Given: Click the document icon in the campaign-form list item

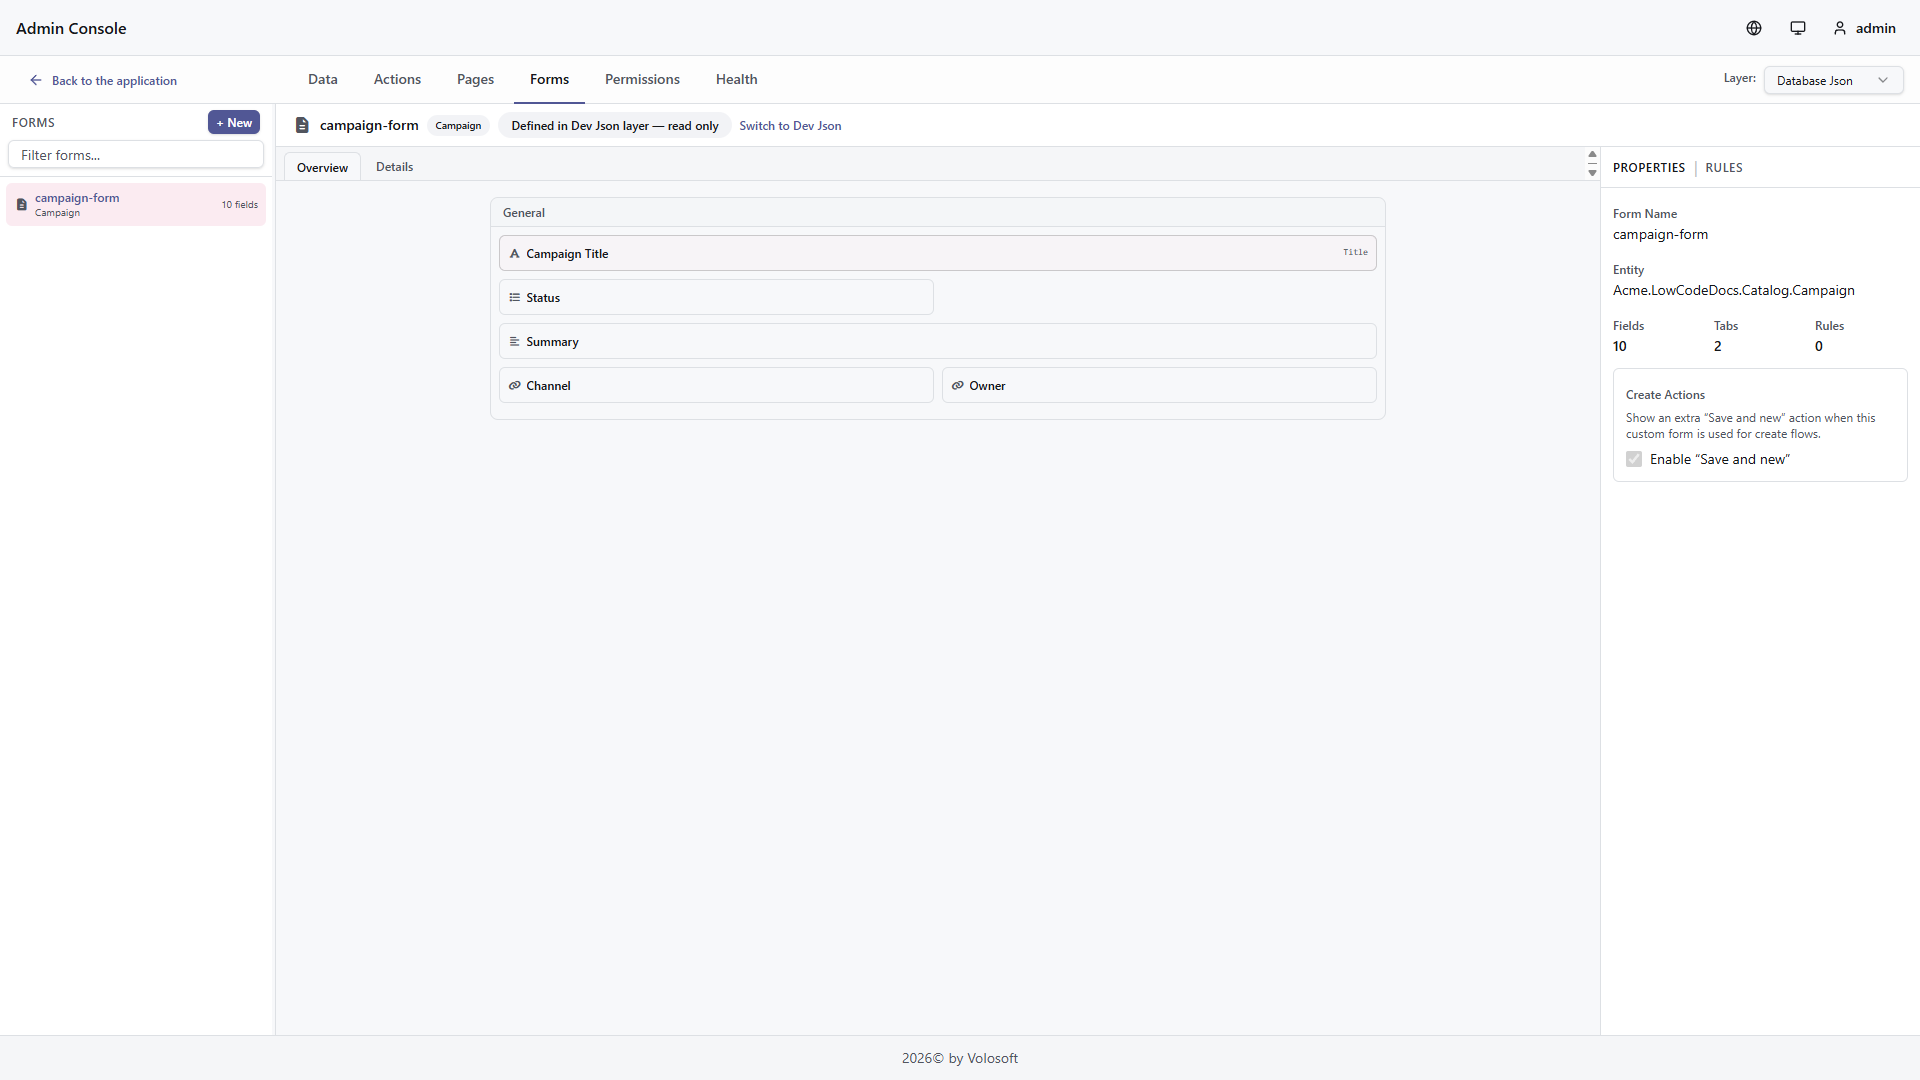Looking at the screenshot, I should pos(22,204).
